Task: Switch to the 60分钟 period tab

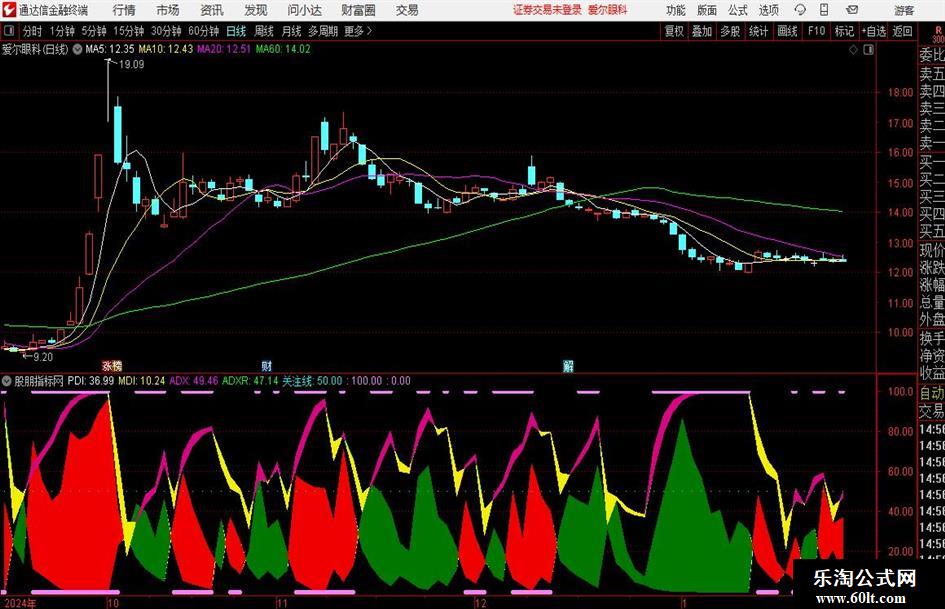Action: coord(203,31)
